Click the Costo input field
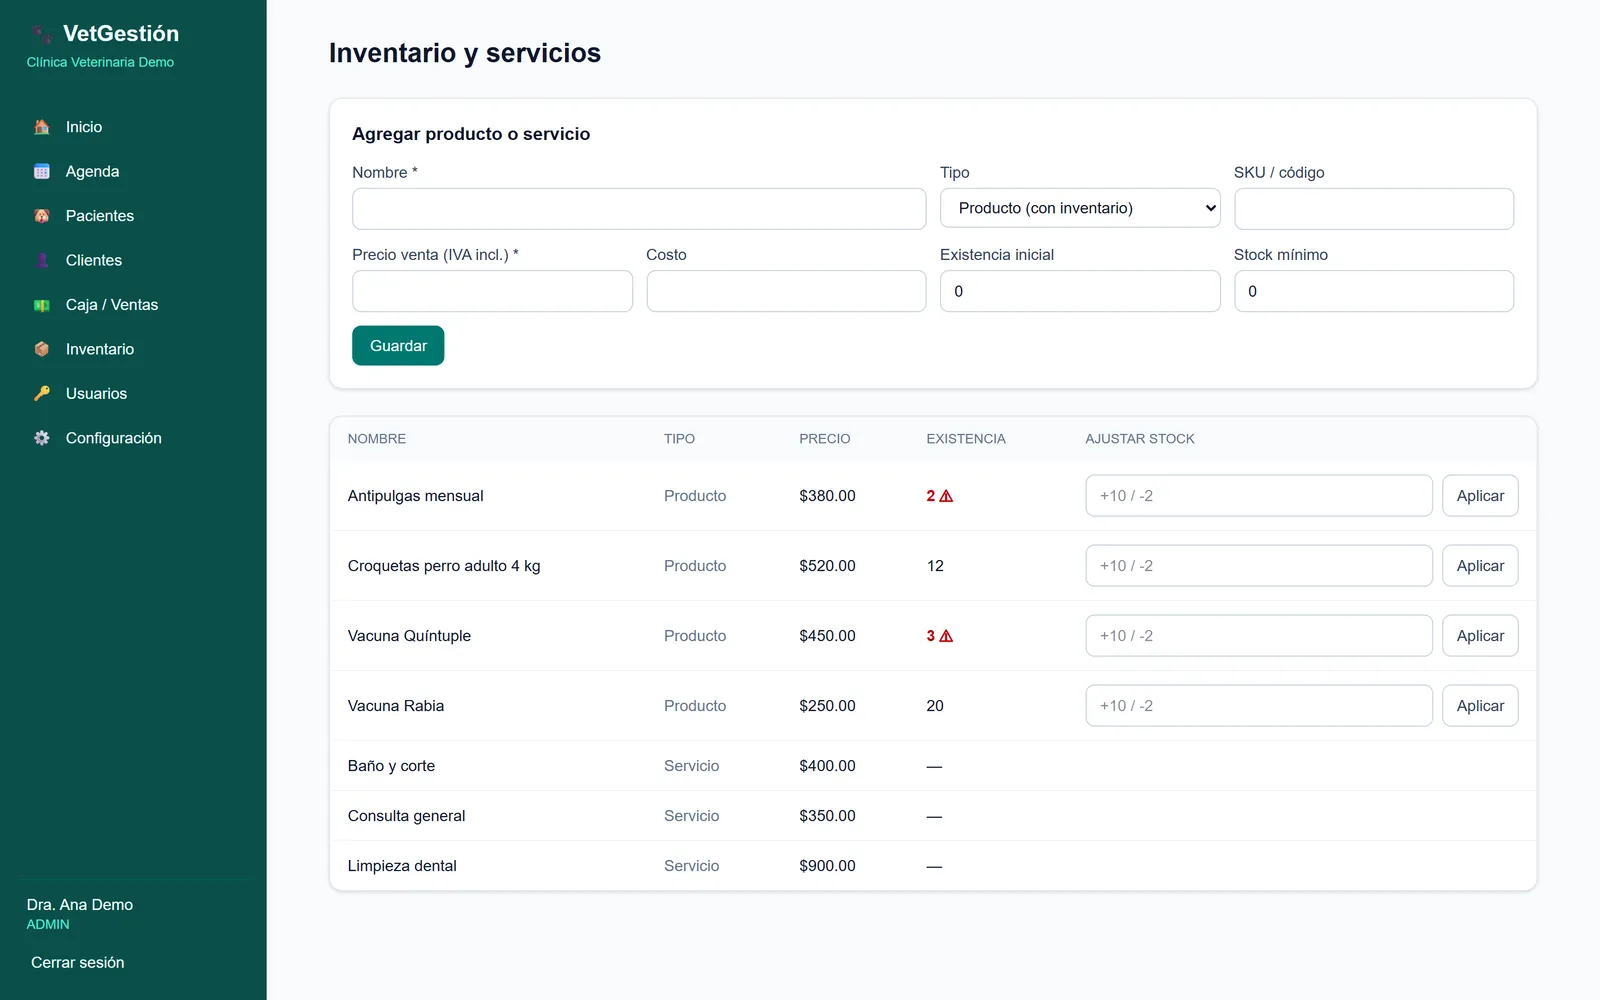The height and width of the screenshot is (1000, 1600). [786, 291]
